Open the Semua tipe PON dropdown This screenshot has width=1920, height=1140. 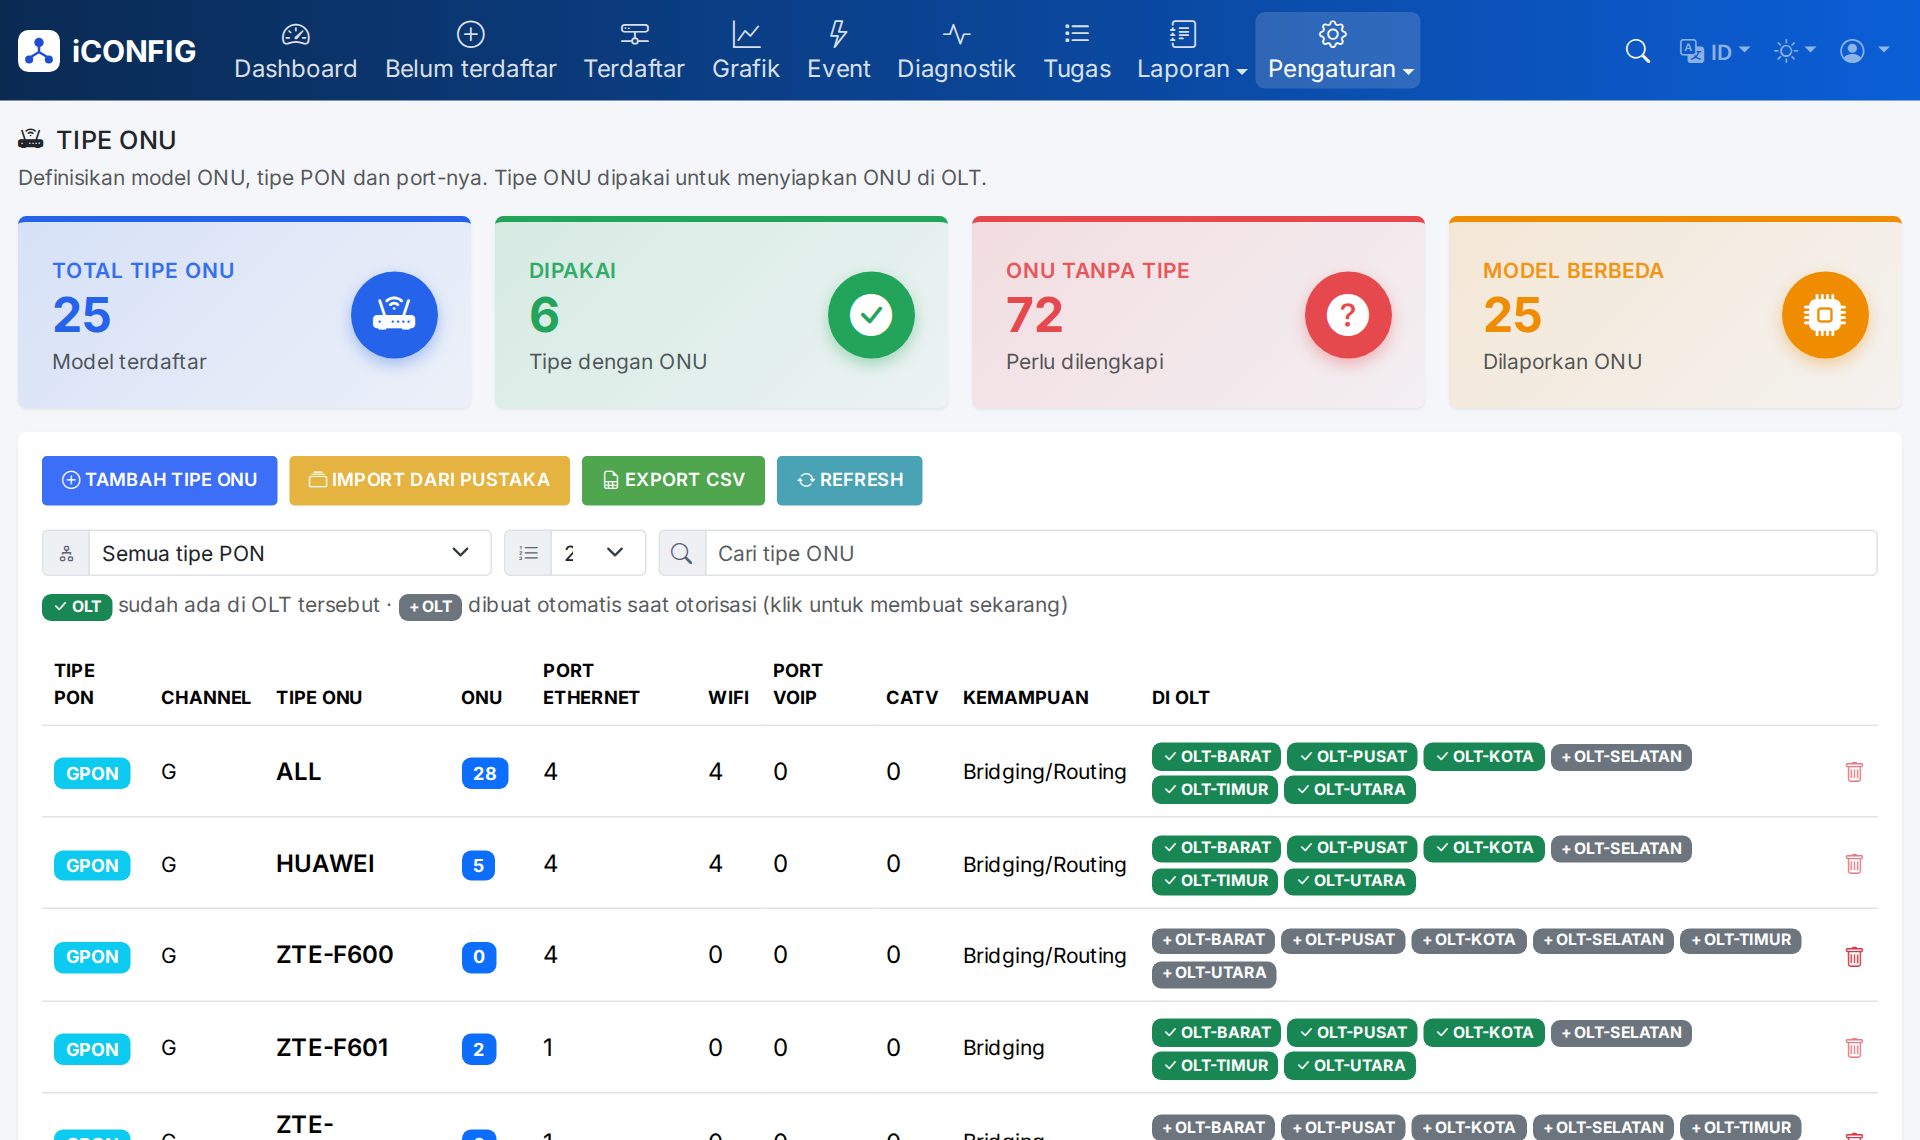coord(290,553)
